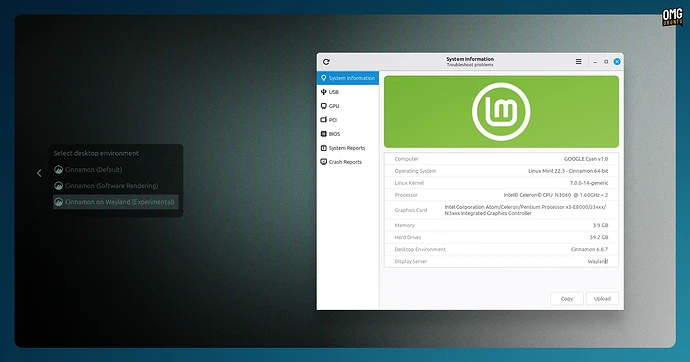Click the Upload button
The height and width of the screenshot is (362, 690).
(x=602, y=299)
